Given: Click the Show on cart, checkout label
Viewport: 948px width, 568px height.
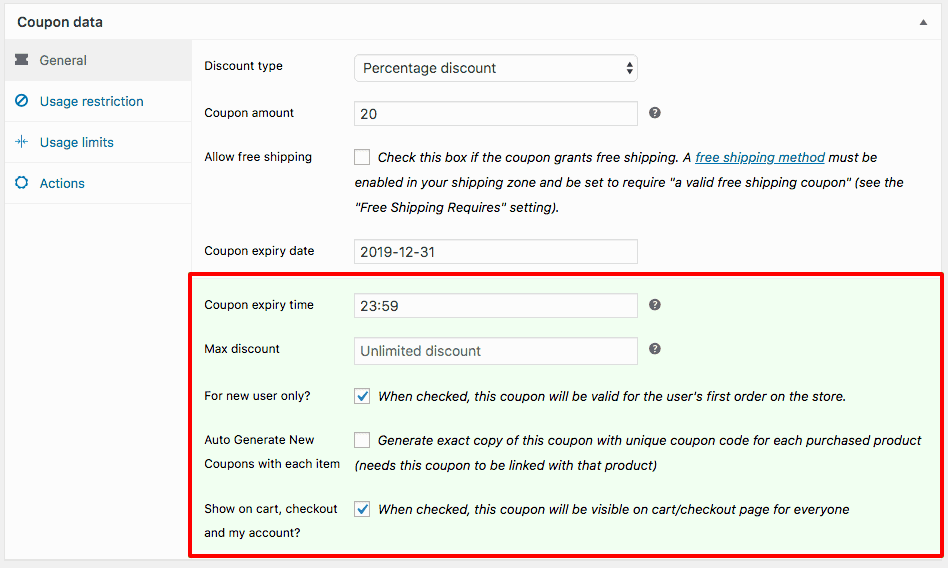Looking at the screenshot, I should (271, 521).
